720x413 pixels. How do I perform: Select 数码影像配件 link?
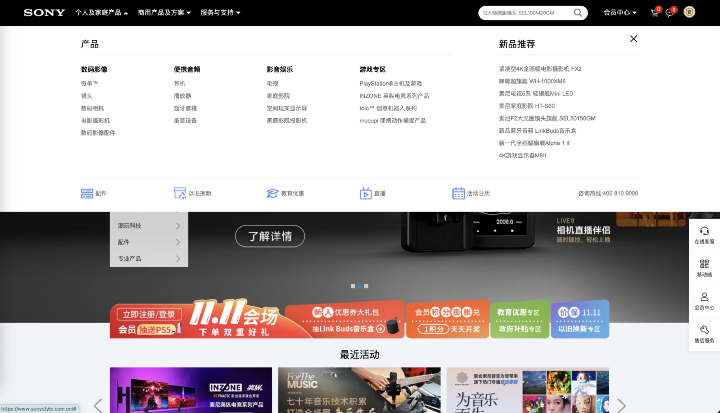(x=98, y=133)
